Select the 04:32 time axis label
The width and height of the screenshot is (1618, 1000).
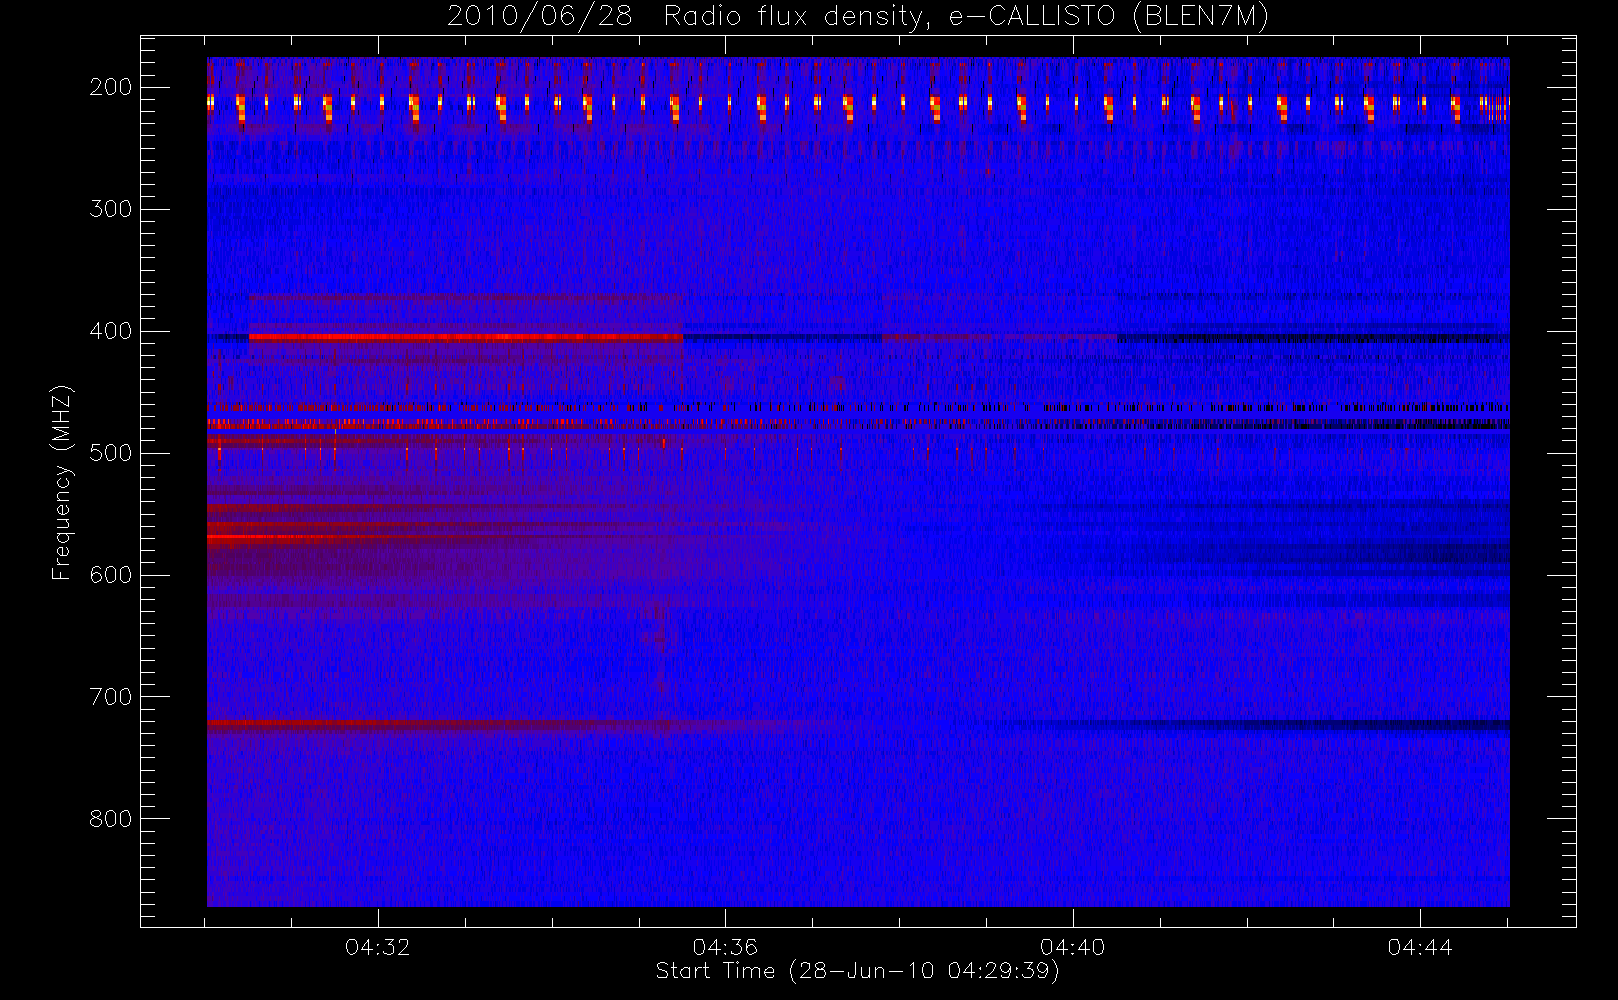378,947
